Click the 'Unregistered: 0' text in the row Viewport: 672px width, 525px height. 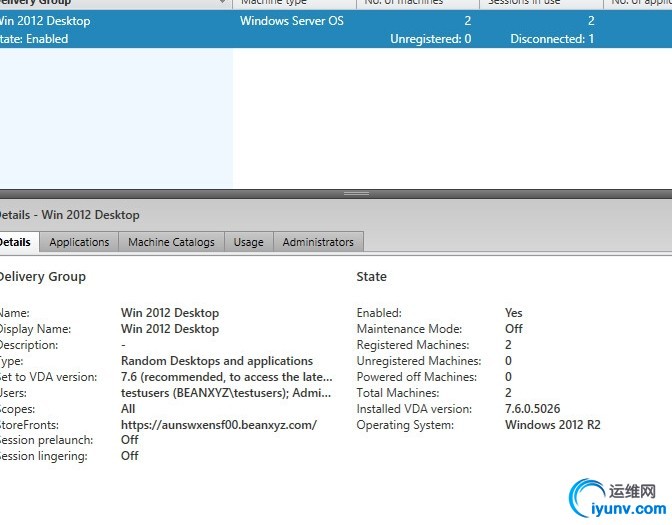(430, 39)
